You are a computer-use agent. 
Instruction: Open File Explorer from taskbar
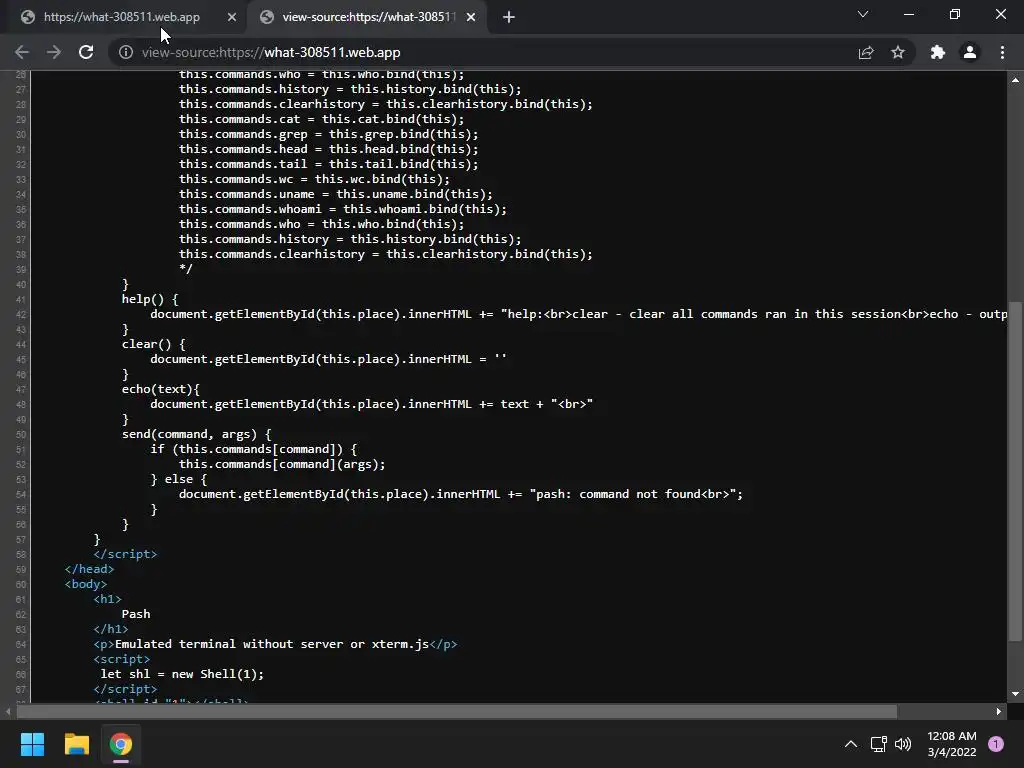click(x=76, y=744)
